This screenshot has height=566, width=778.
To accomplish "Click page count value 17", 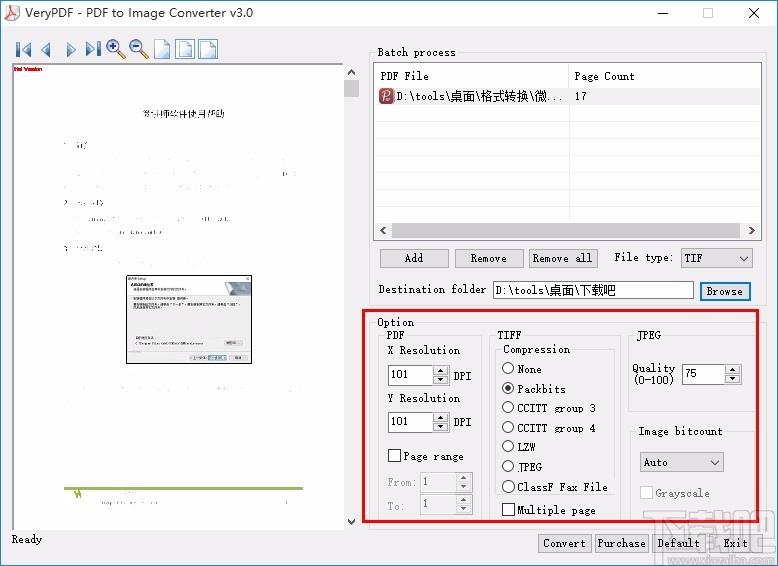I will point(581,96).
